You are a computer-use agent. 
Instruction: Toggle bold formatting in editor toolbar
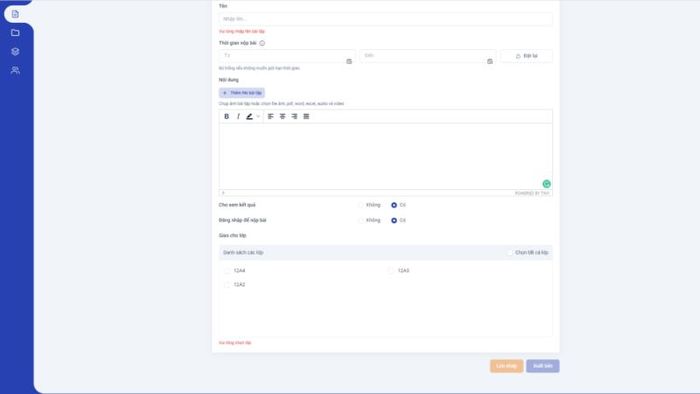click(x=226, y=116)
